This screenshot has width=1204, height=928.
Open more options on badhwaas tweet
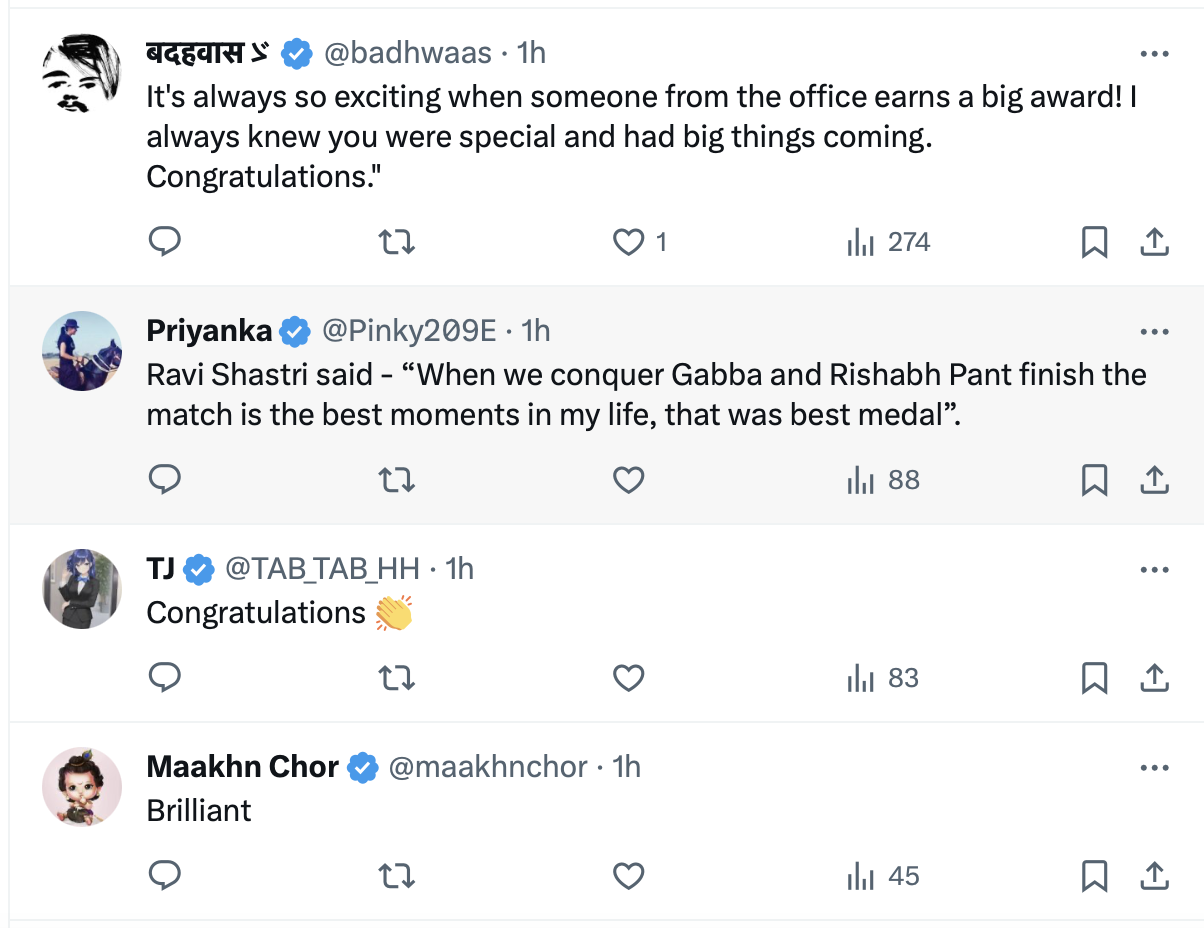tap(1154, 54)
